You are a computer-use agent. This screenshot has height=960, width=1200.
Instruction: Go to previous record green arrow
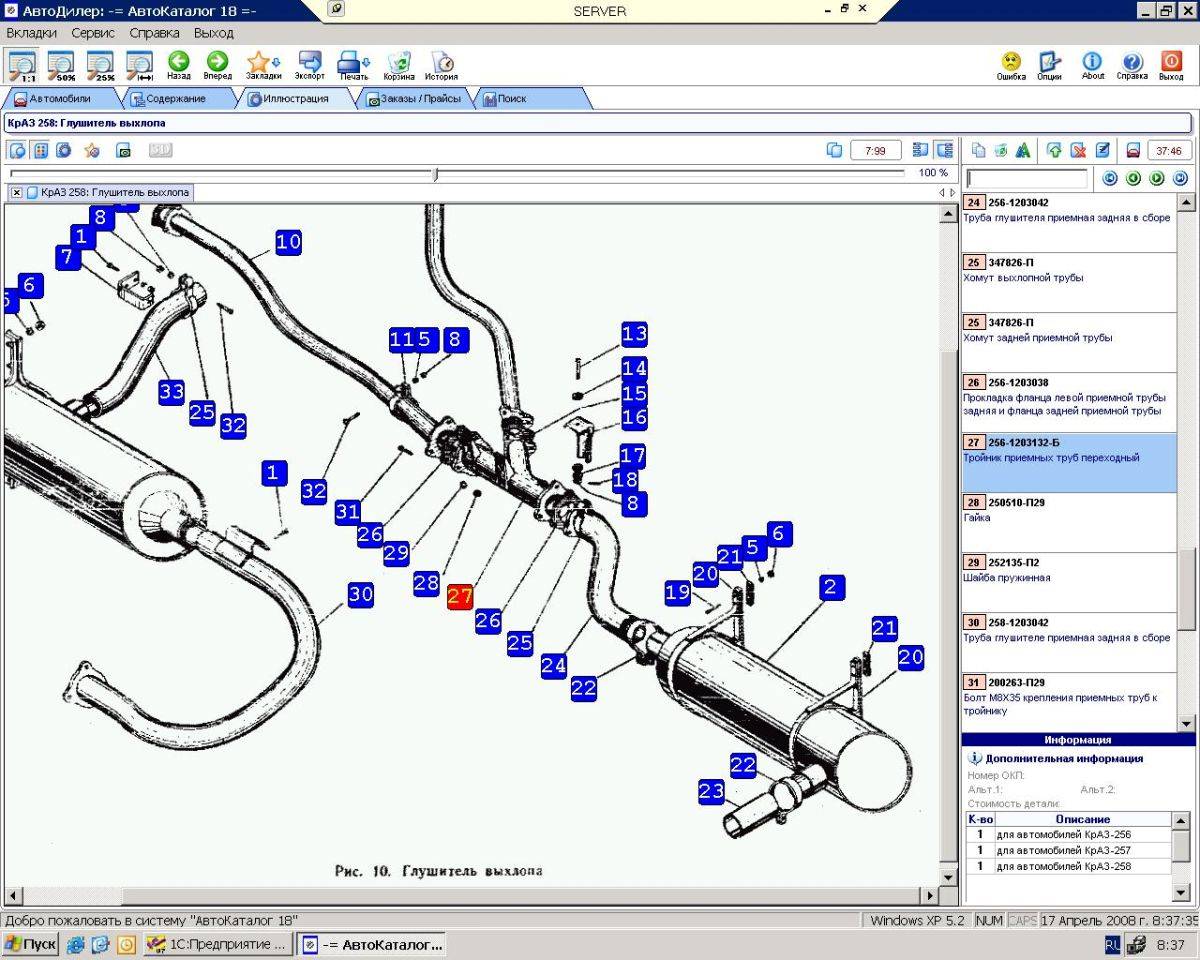click(x=1133, y=178)
